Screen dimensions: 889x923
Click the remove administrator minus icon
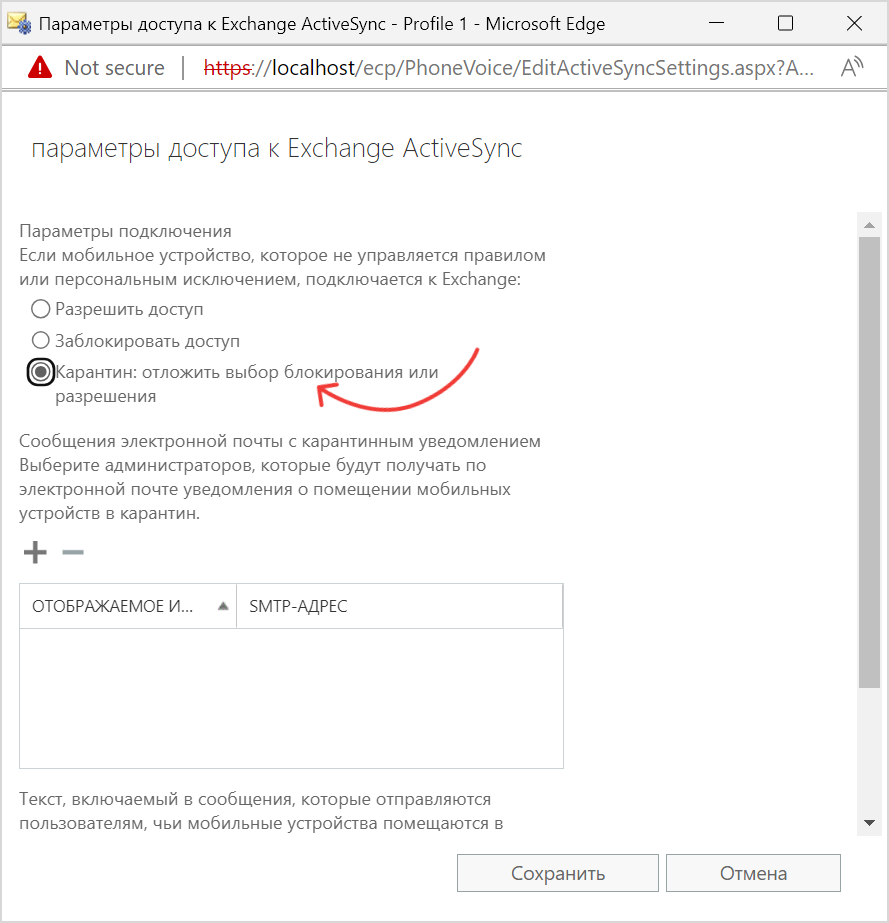pos(73,552)
